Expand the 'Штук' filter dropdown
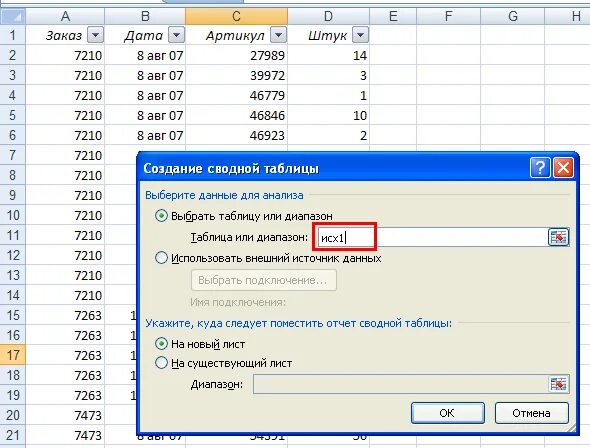 (x=360, y=35)
